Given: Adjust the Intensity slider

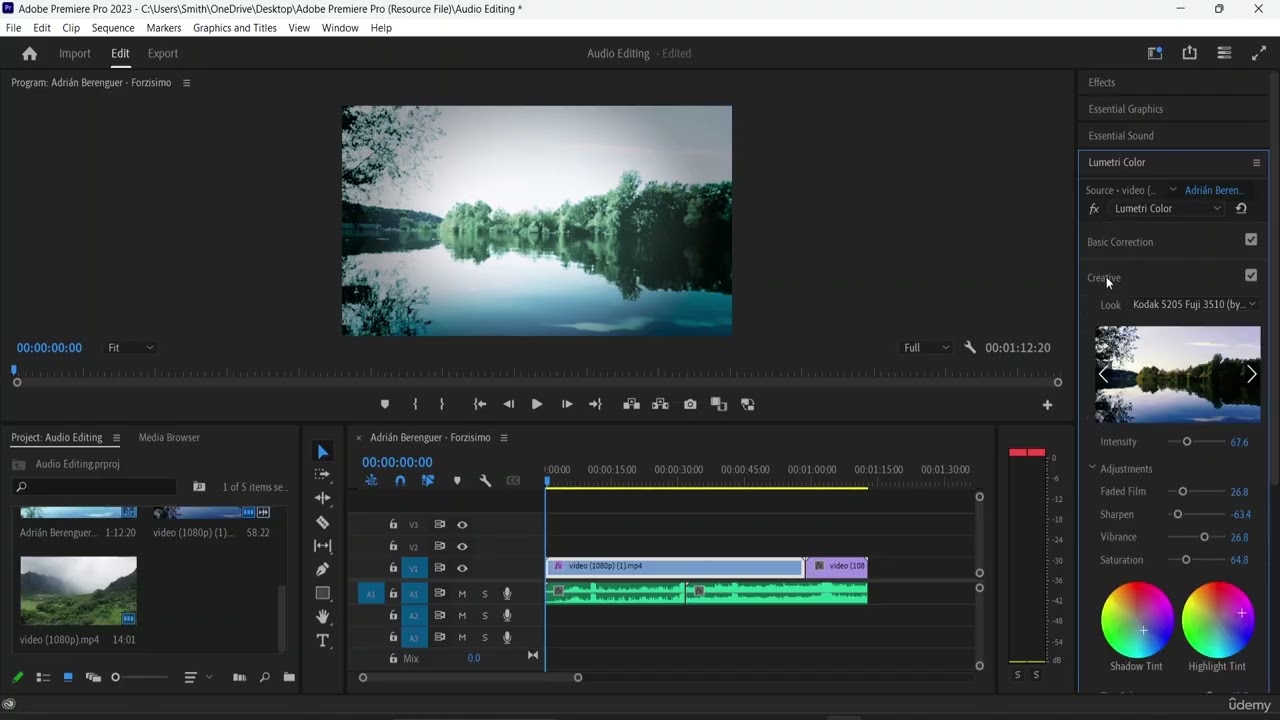Looking at the screenshot, I should point(1187,442).
